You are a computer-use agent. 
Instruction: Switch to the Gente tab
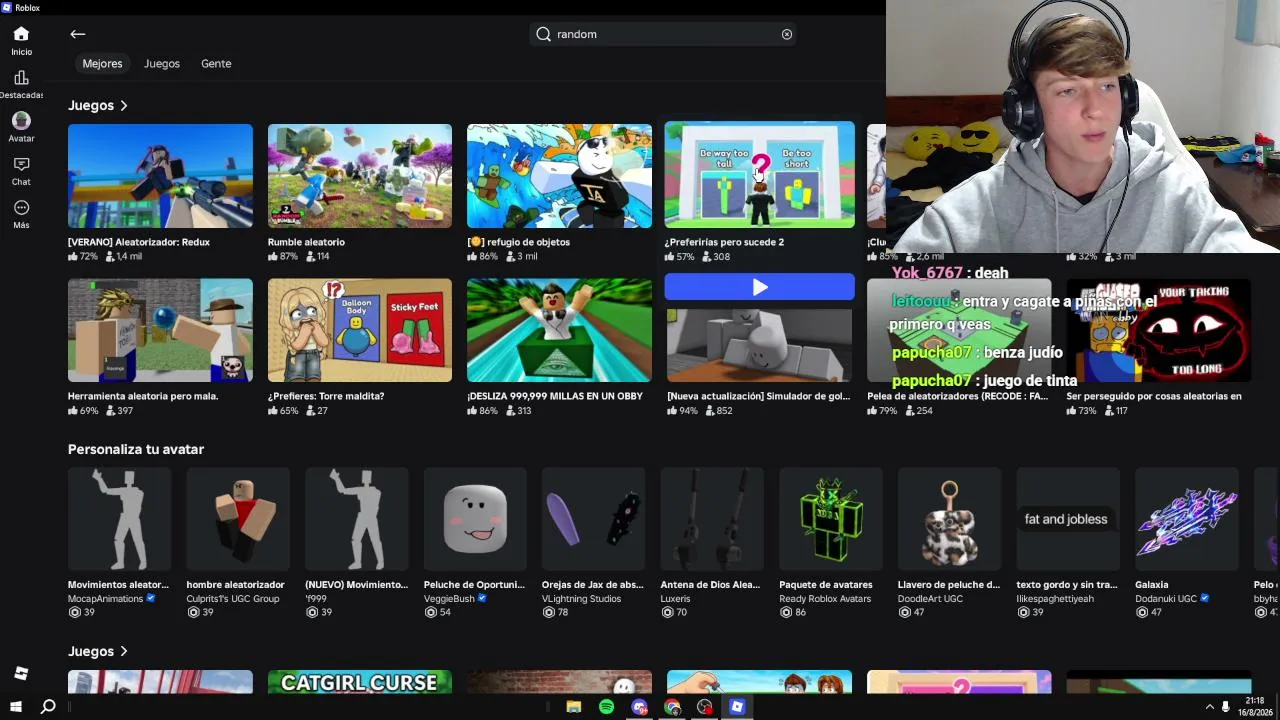click(216, 63)
